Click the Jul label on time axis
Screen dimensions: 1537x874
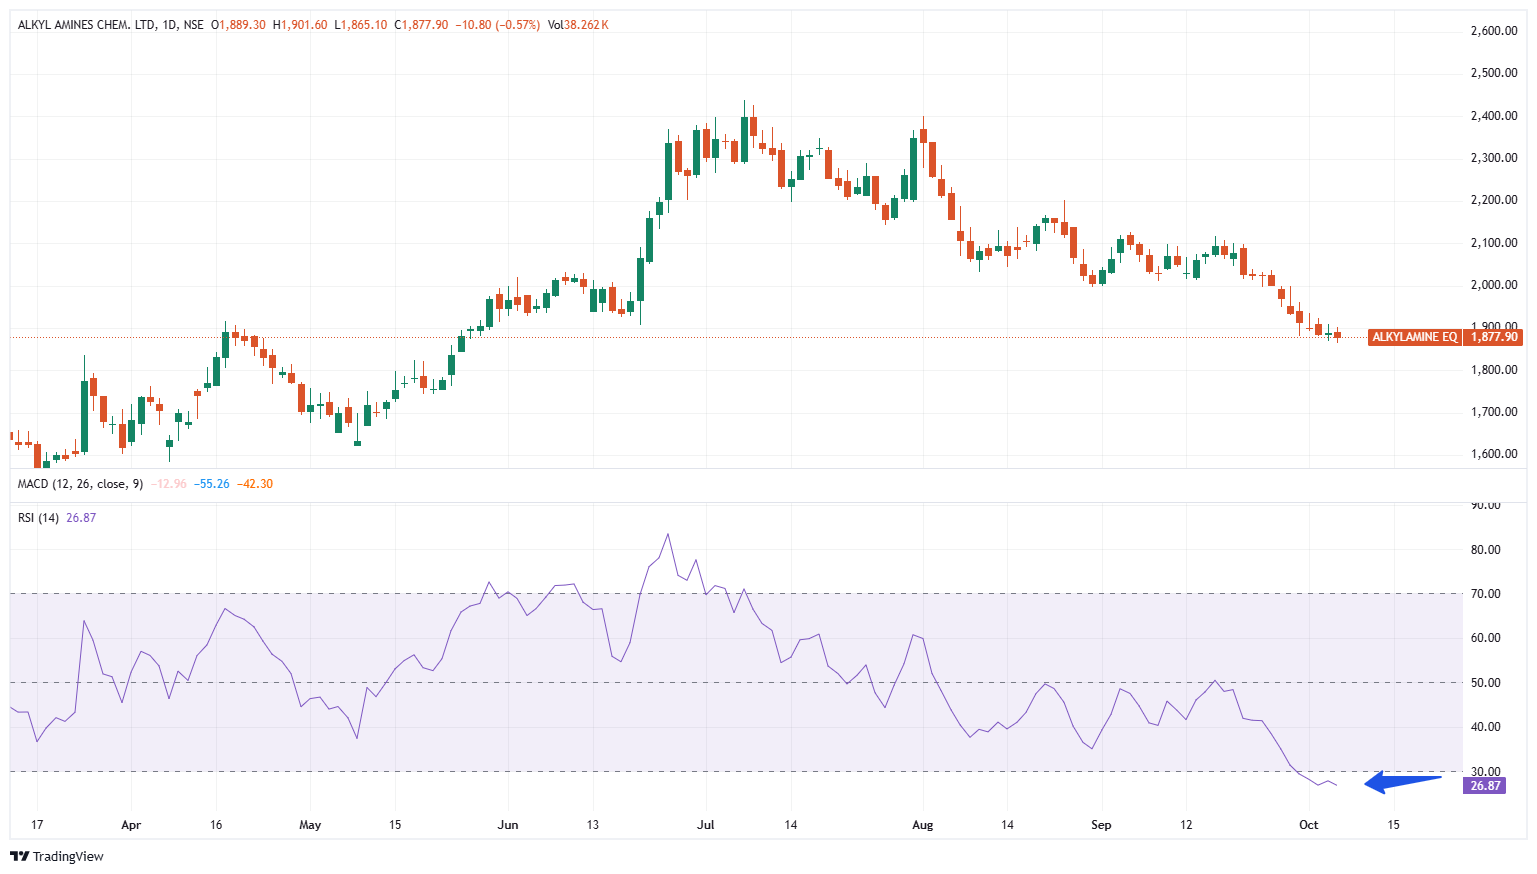[706, 825]
